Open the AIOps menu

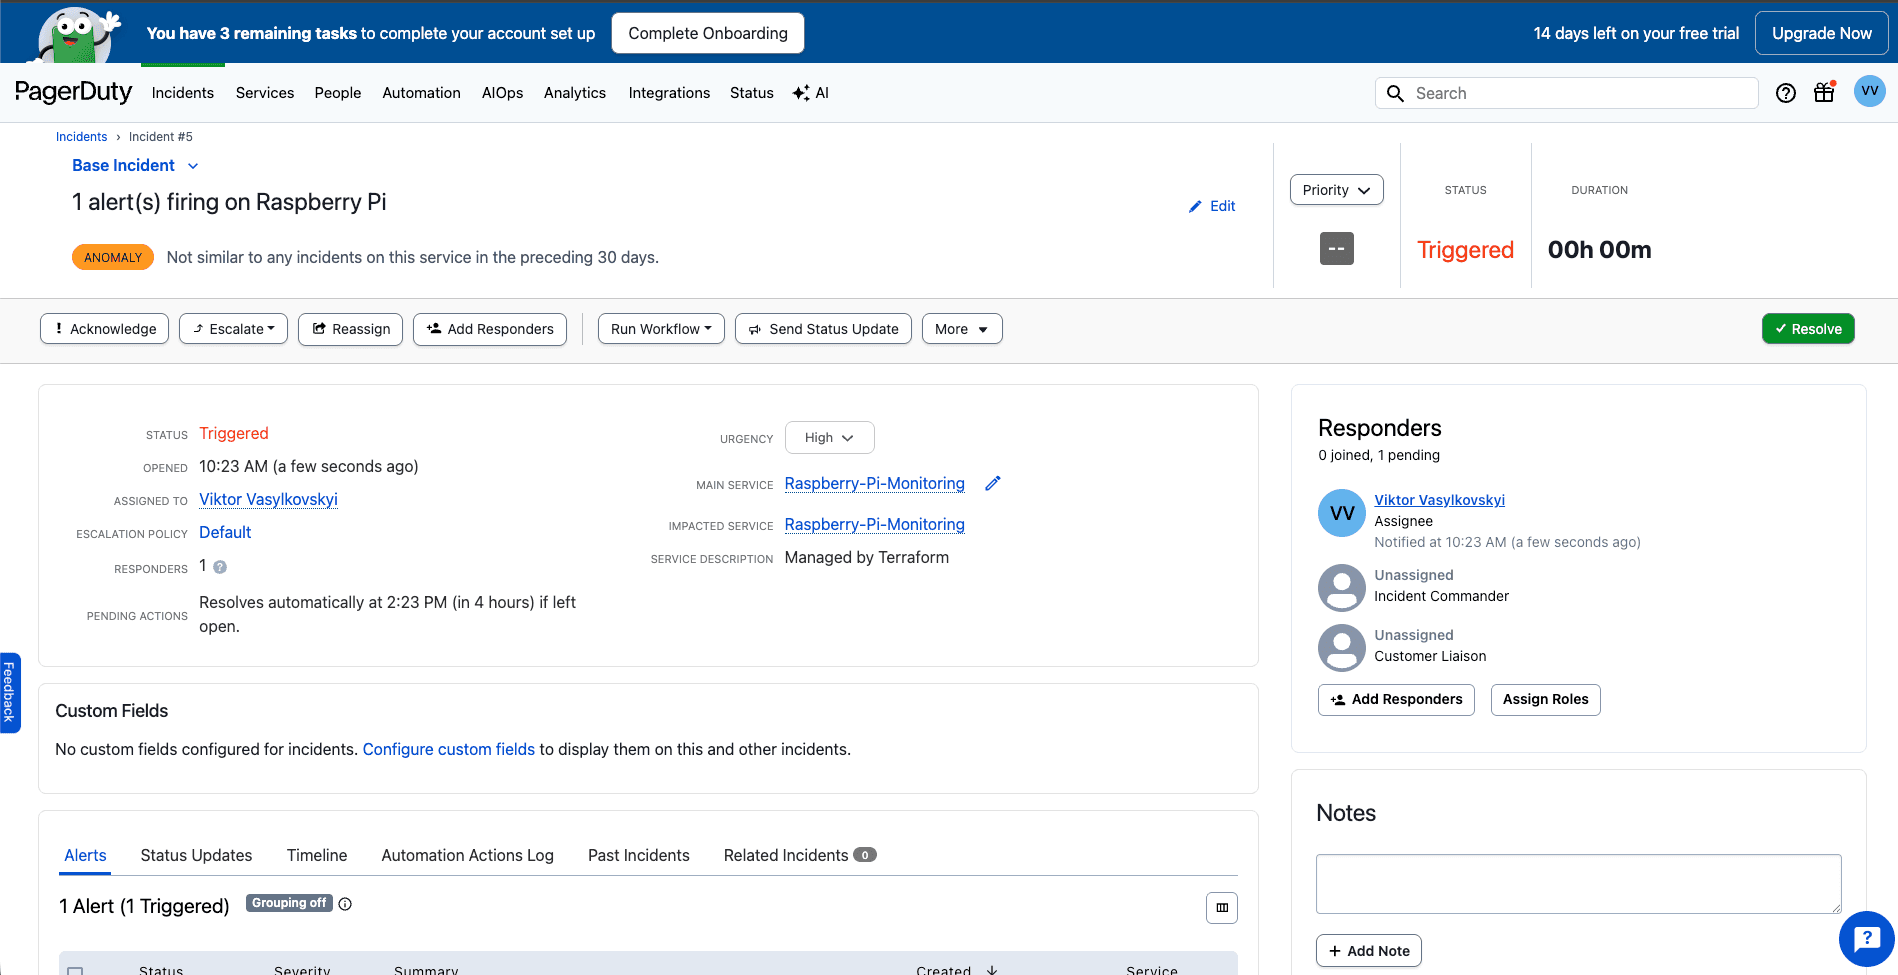pyautogui.click(x=502, y=93)
